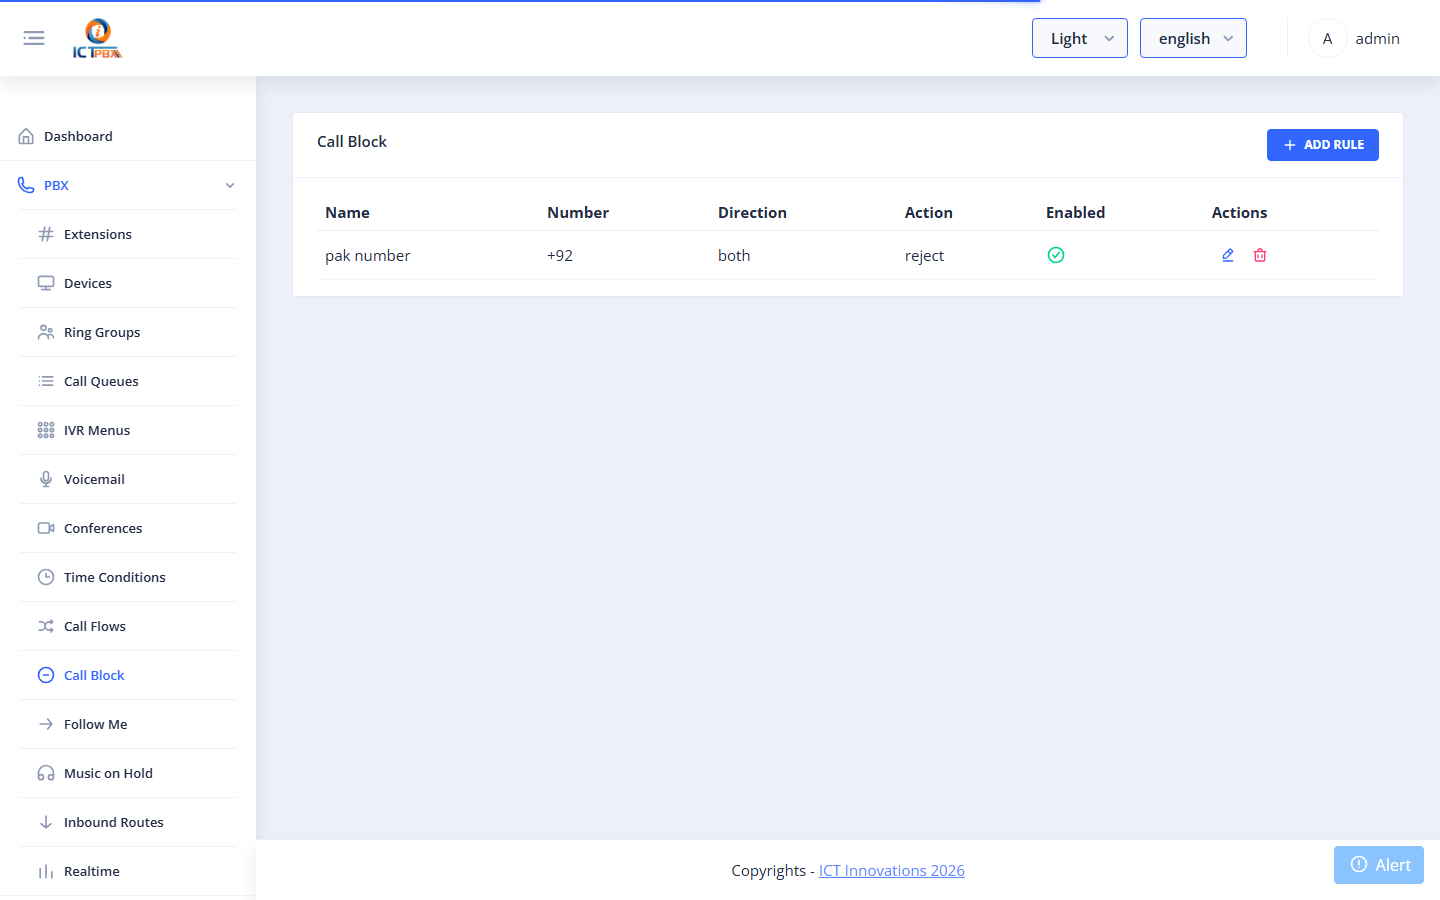Open the ICT Innovations 2026 link
Viewport: 1440px width, 900px height.
892,870
